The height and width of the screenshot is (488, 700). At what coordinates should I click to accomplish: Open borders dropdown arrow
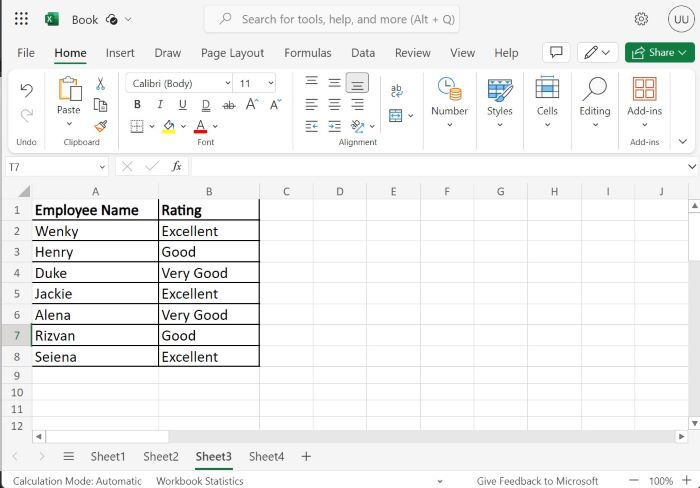[x=152, y=126]
